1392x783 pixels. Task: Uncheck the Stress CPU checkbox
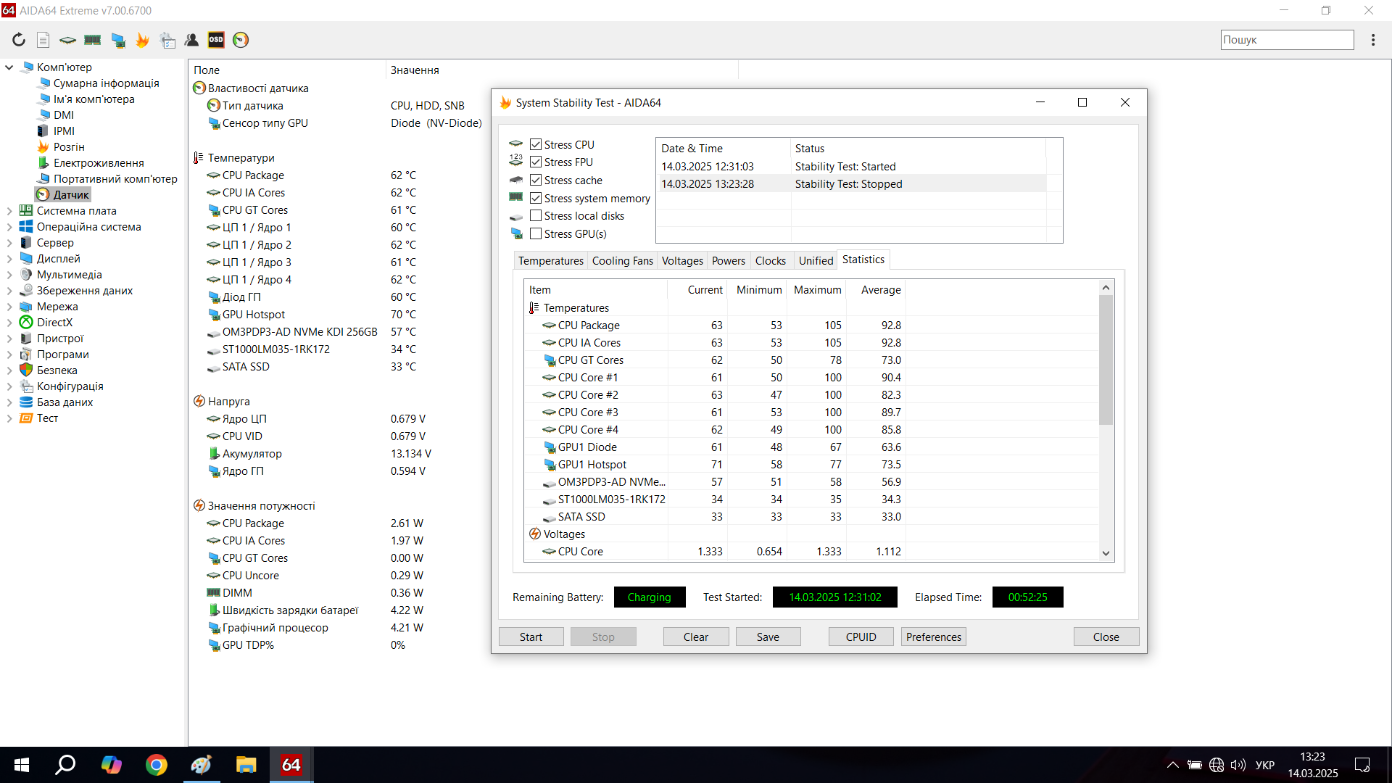coord(536,145)
